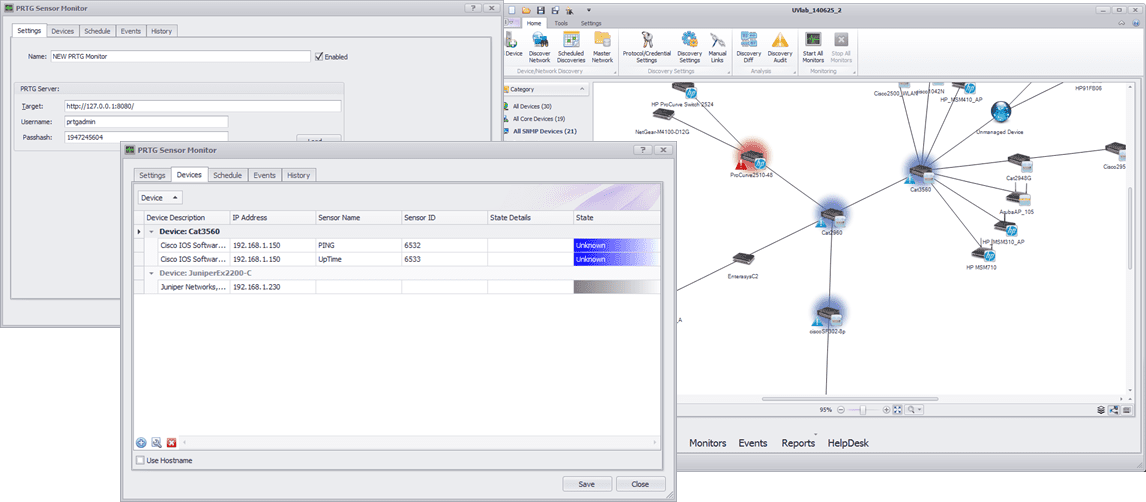Select the list view icon in map status bar

coord(1126,410)
